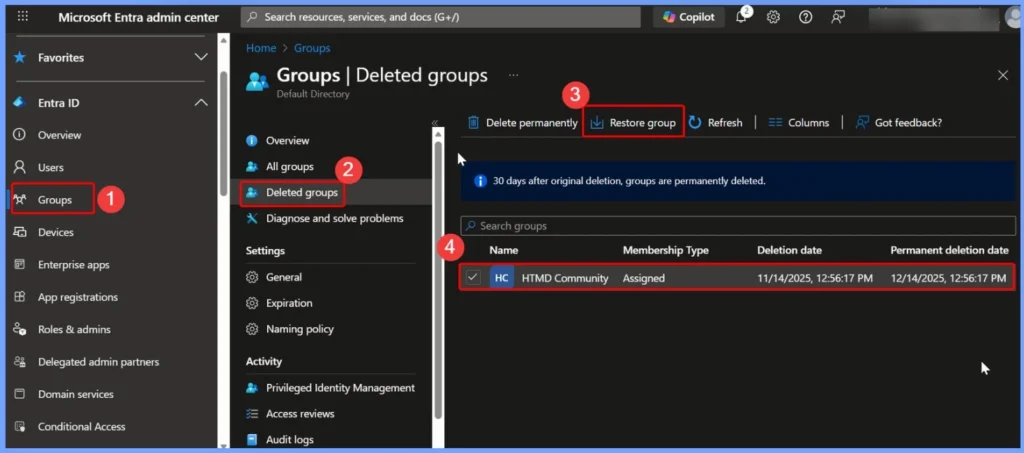Click the Delegated admin partners icon
Viewport: 1024px width, 453px height.
(x=20, y=362)
